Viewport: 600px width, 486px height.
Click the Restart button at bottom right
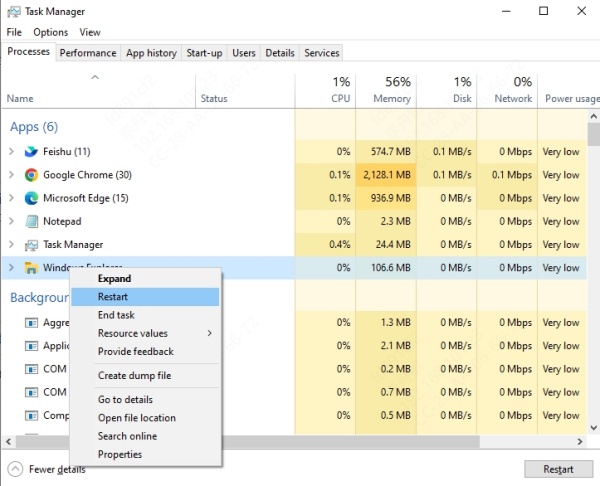pos(558,469)
